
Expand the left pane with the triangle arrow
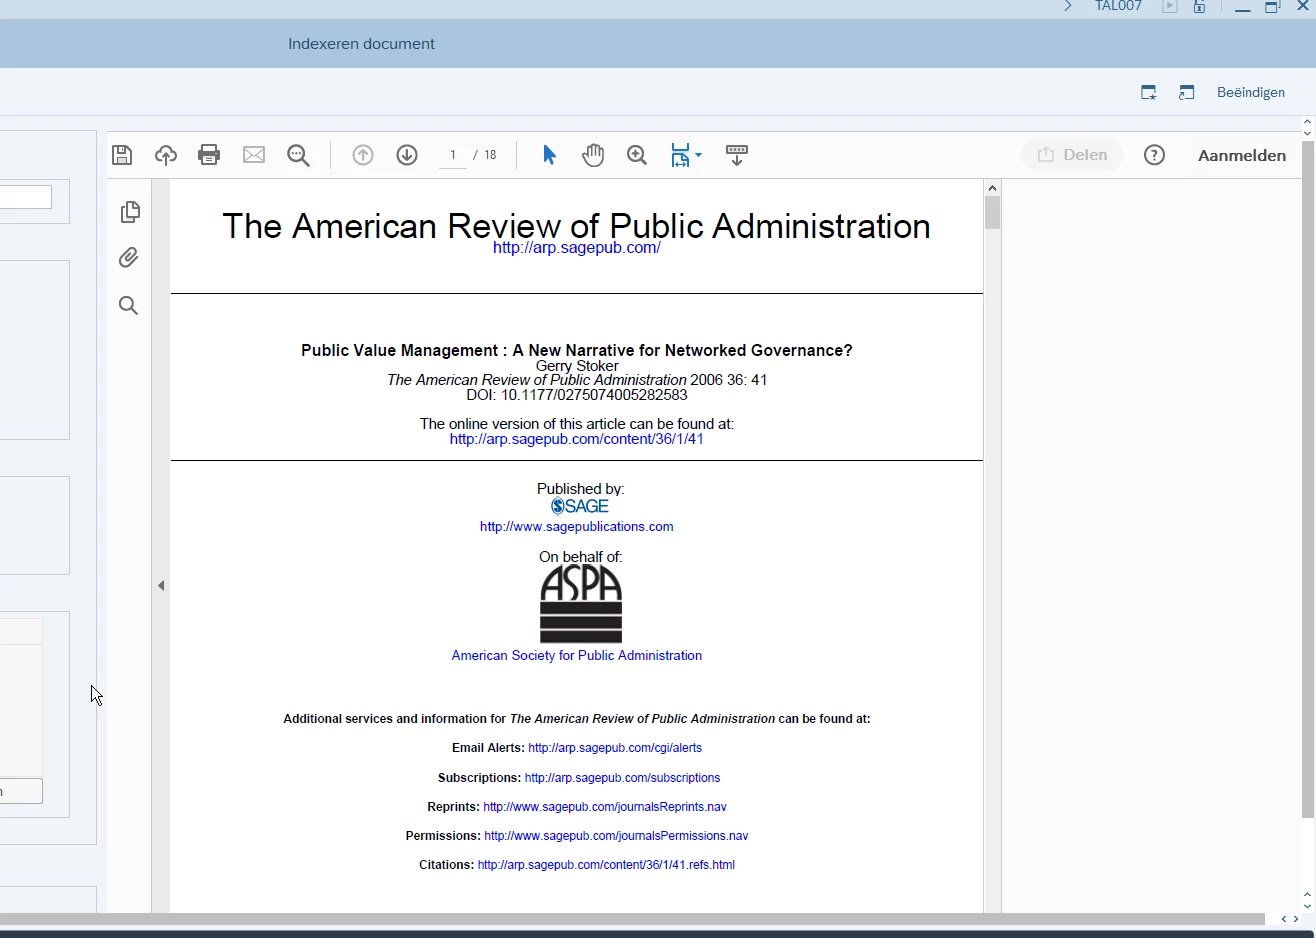click(161, 586)
